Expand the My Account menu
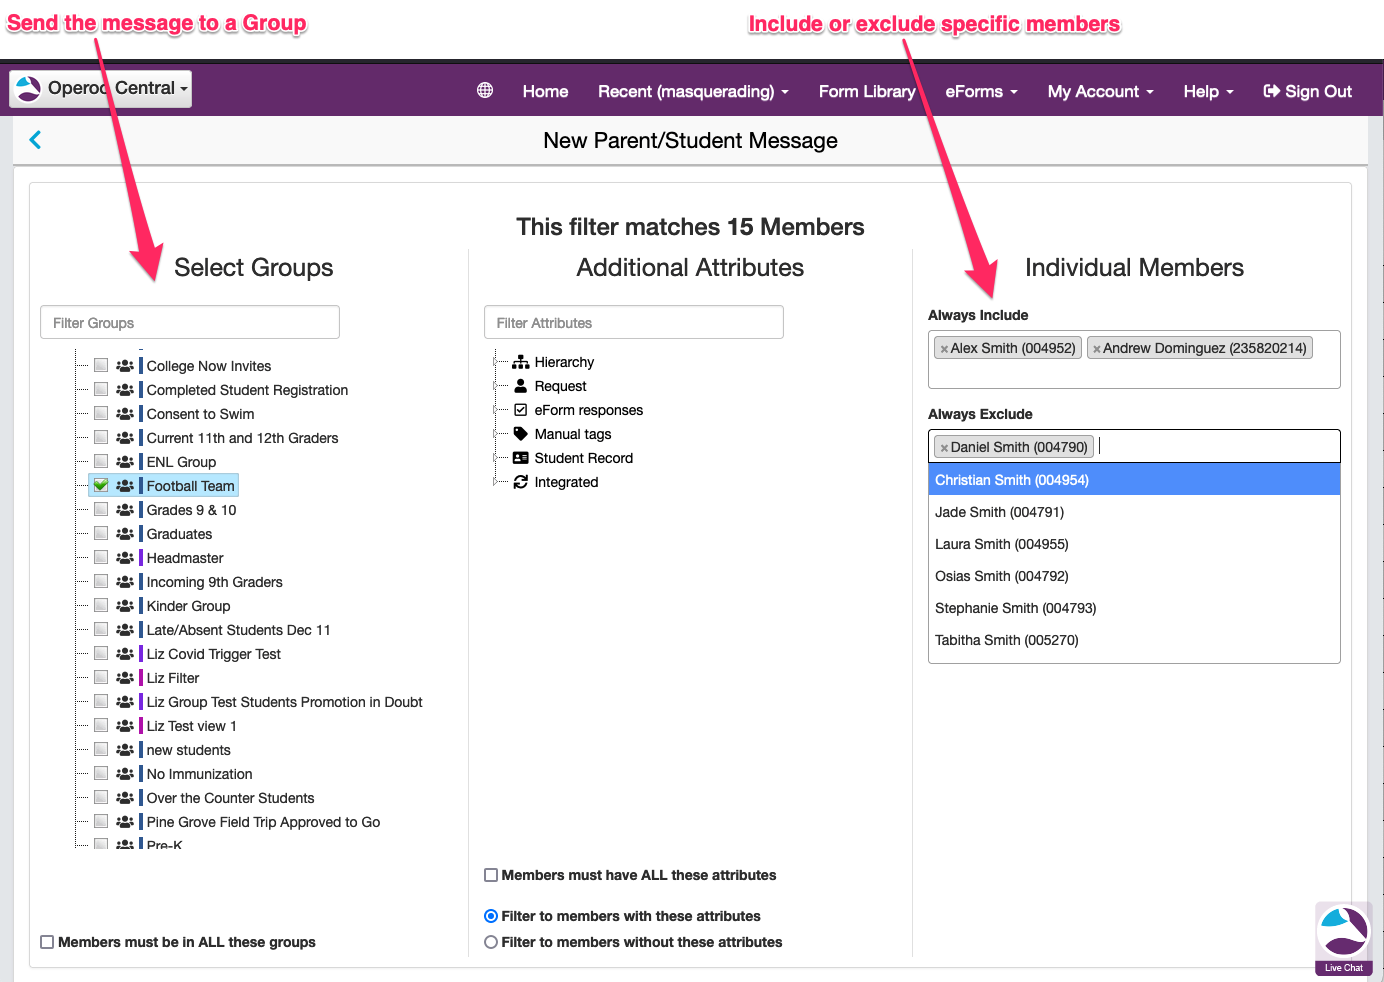The height and width of the screenshot is (982, 1384). point(1100,91)
